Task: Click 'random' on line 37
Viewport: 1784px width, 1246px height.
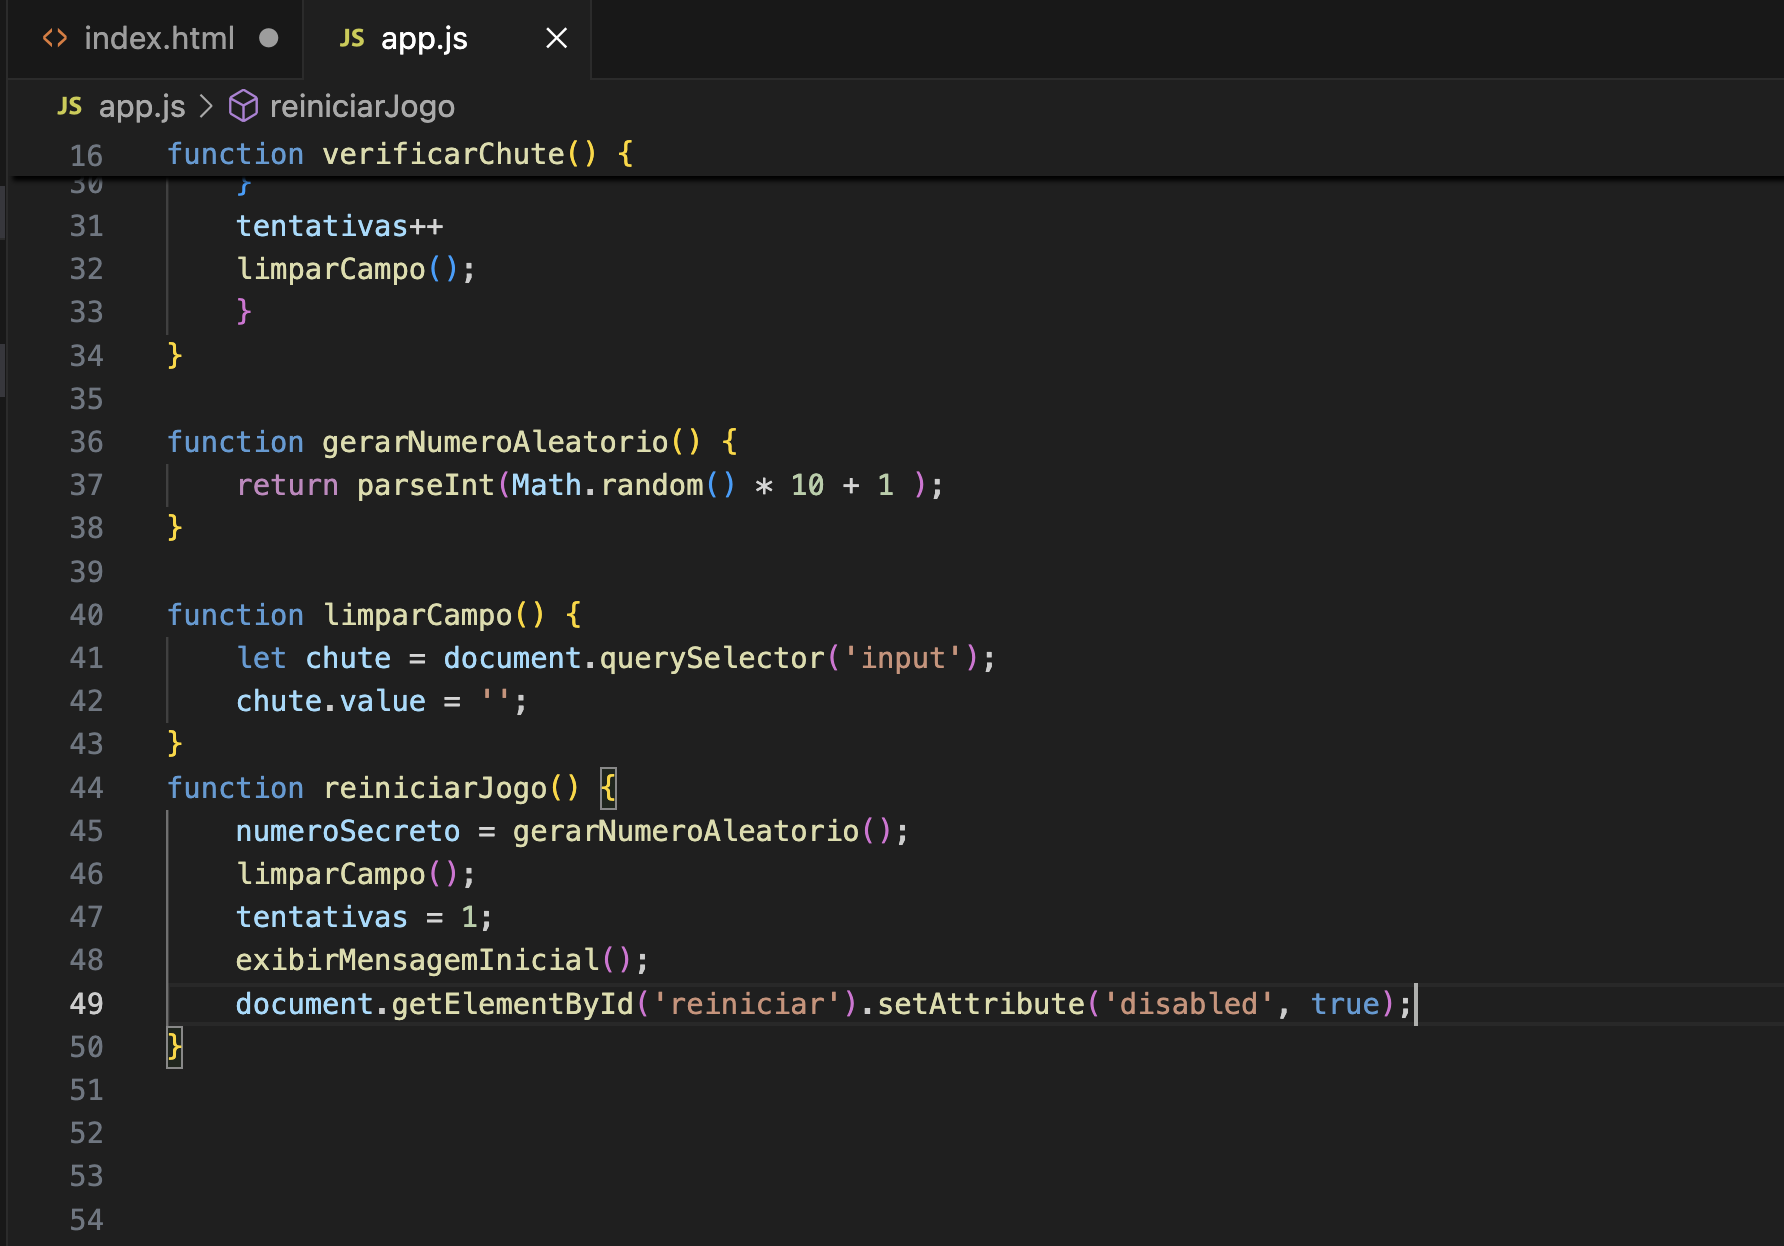Action: (x=652, y=485)
